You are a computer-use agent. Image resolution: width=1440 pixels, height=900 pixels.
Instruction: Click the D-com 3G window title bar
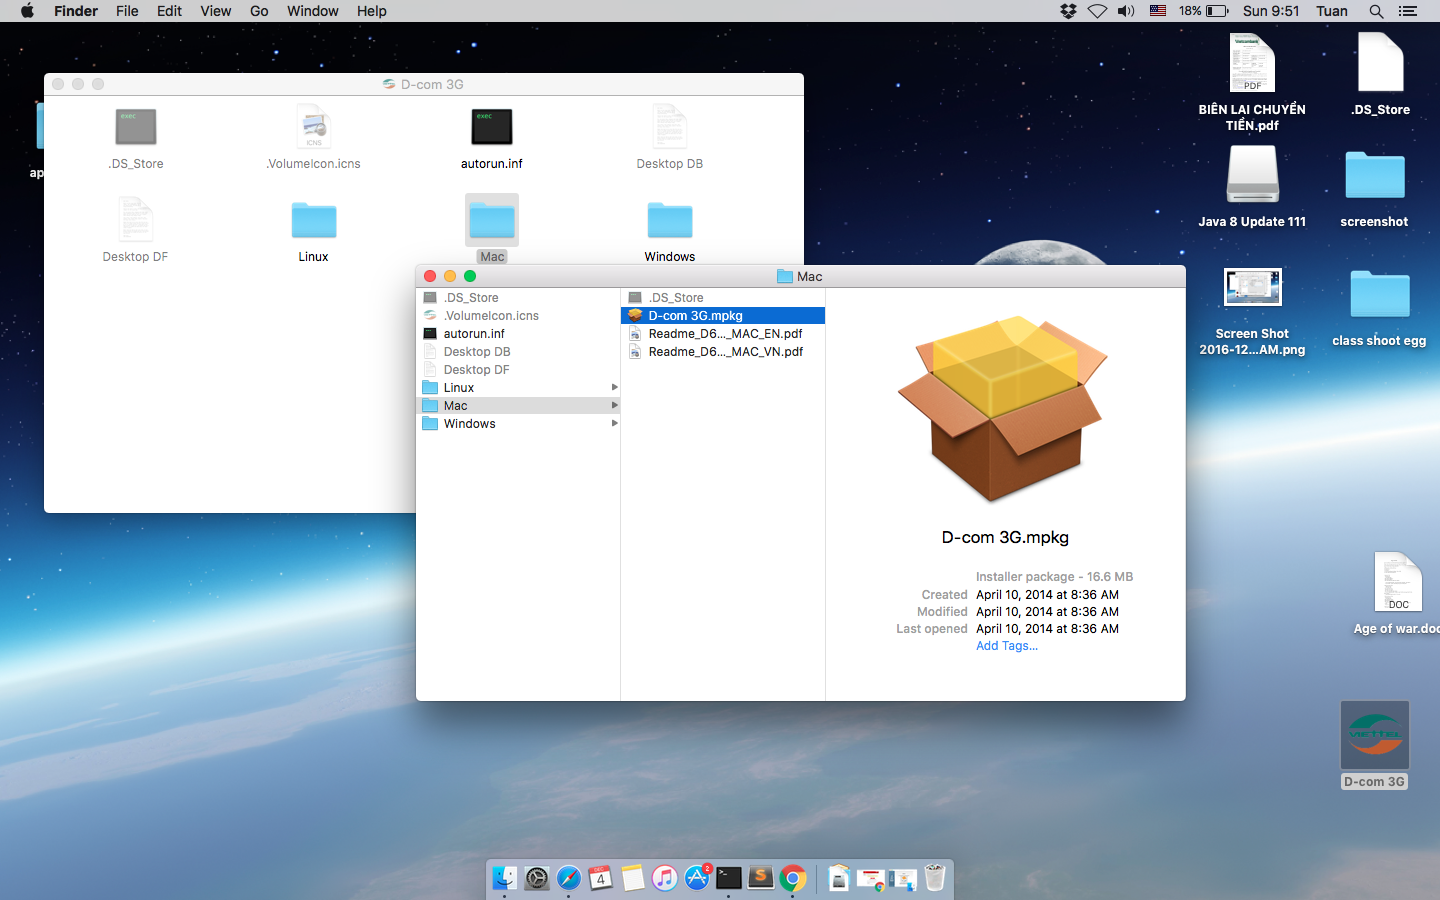point(424,84)
